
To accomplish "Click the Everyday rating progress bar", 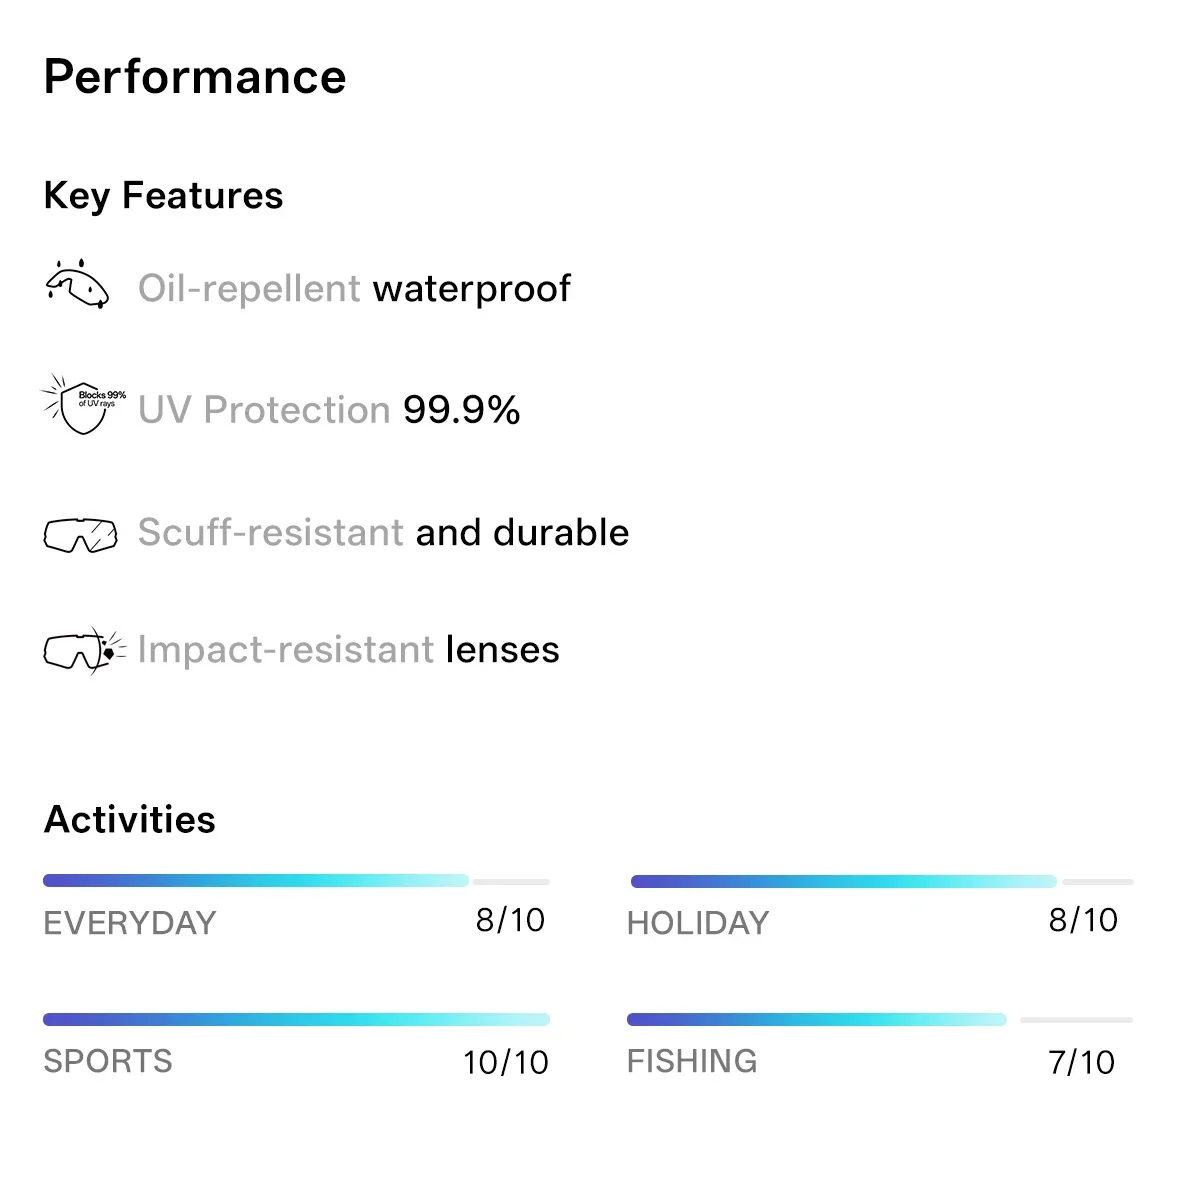I will [296, 881].
